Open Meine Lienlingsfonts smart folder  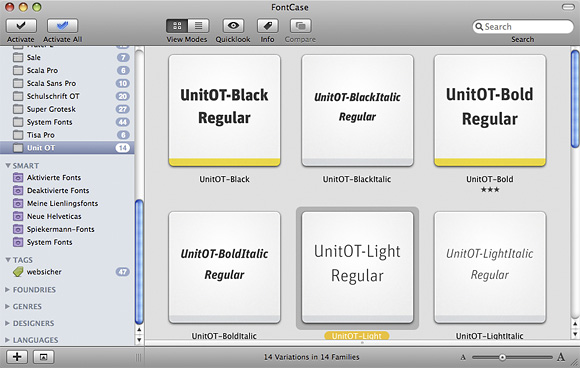point(67,203)
